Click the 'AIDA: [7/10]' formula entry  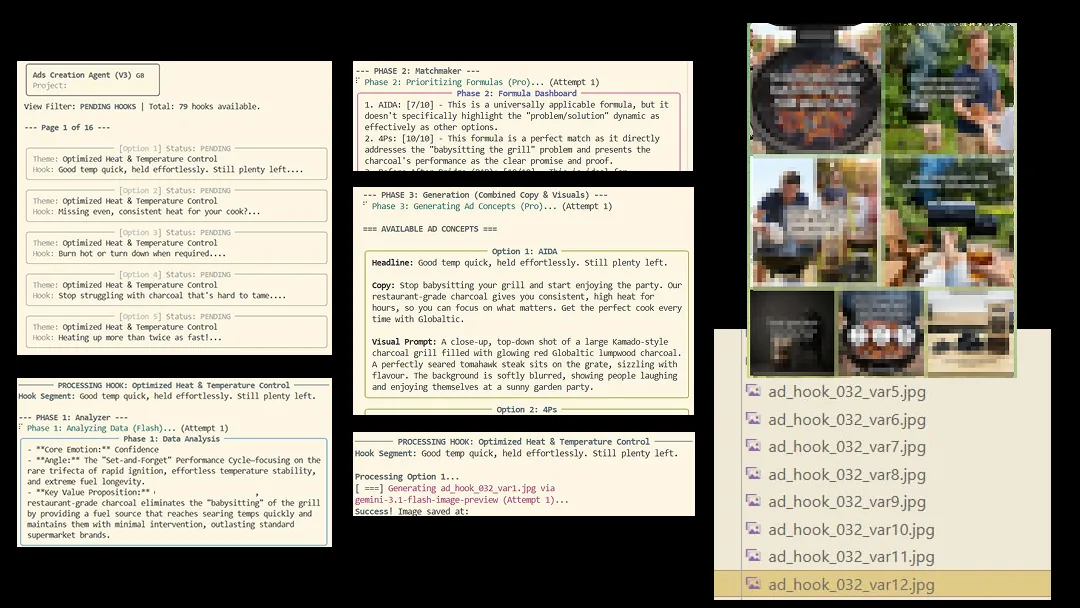517,116
